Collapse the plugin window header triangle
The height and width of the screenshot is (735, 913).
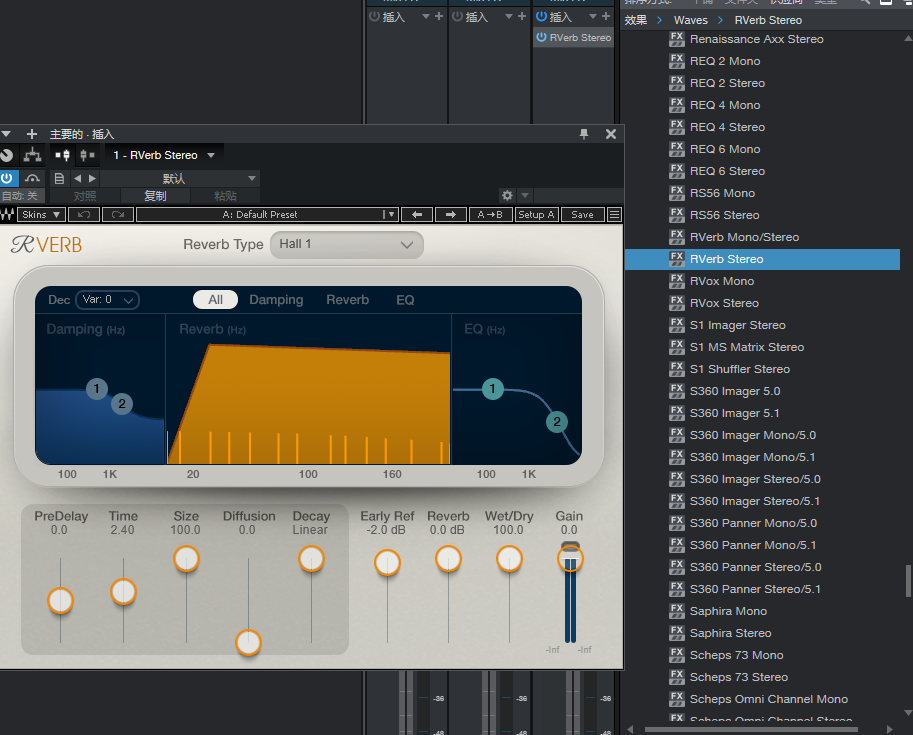tap(6, 134)
